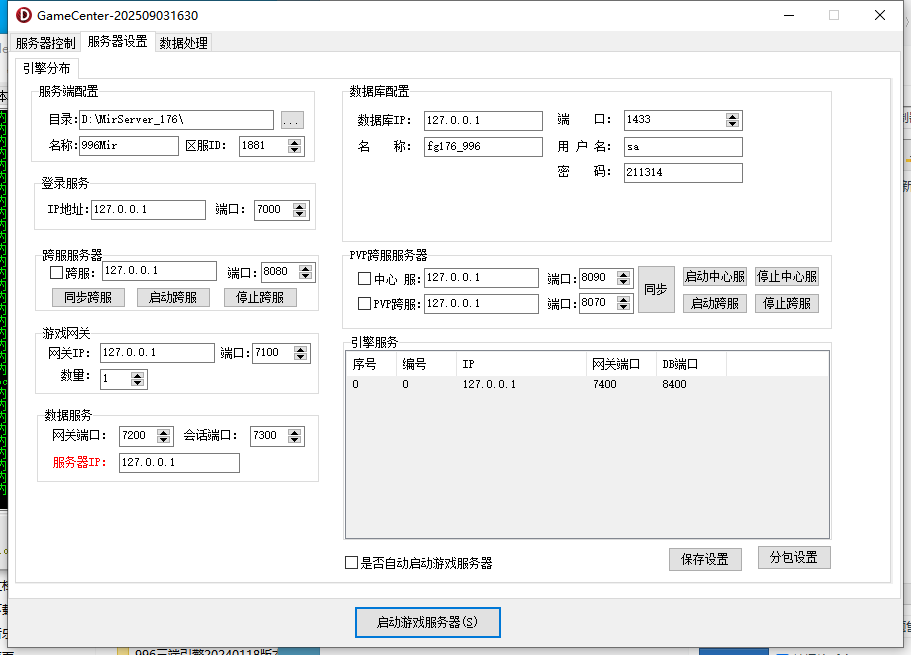Increase 会话端口 7300 value
The image size is (911, 655).
click(x=295, y=432)
